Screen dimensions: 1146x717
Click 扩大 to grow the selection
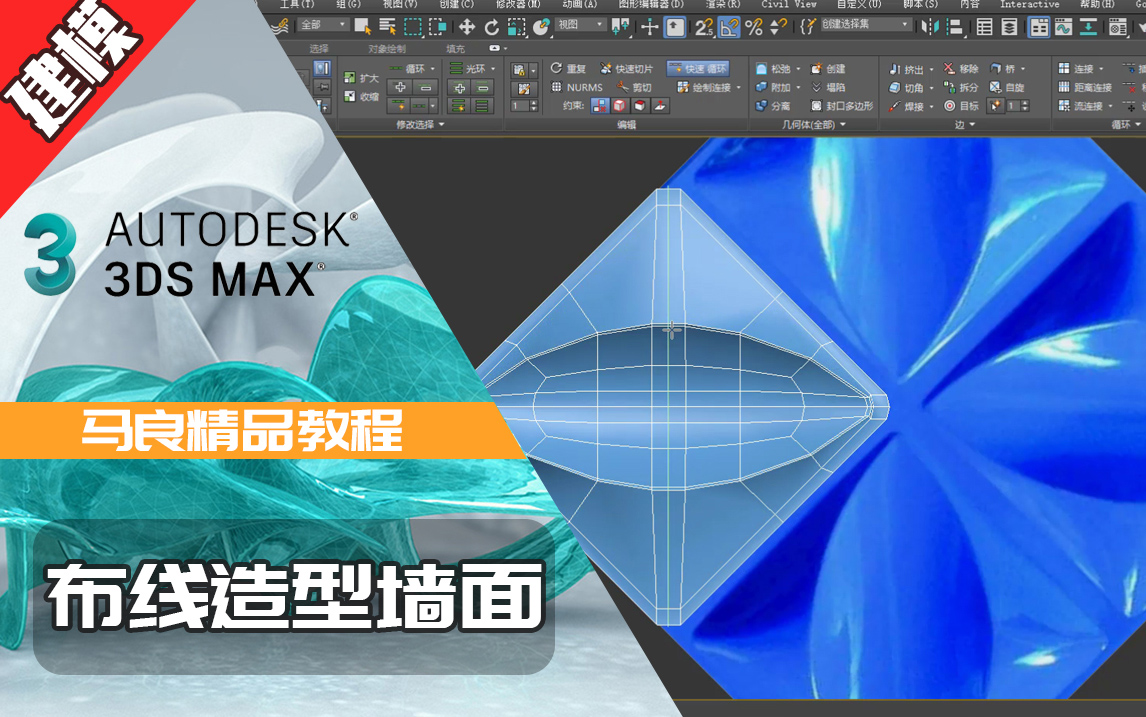[362, 78]
